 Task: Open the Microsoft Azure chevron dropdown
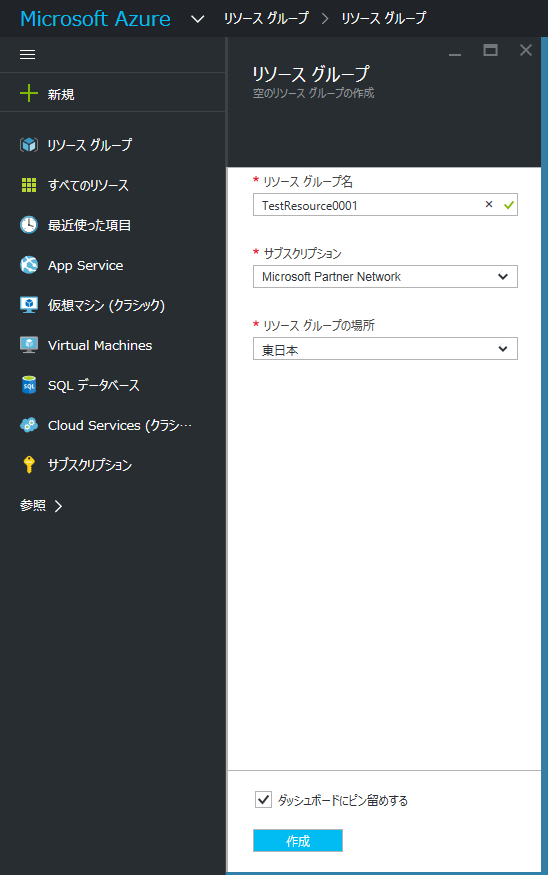198,19
